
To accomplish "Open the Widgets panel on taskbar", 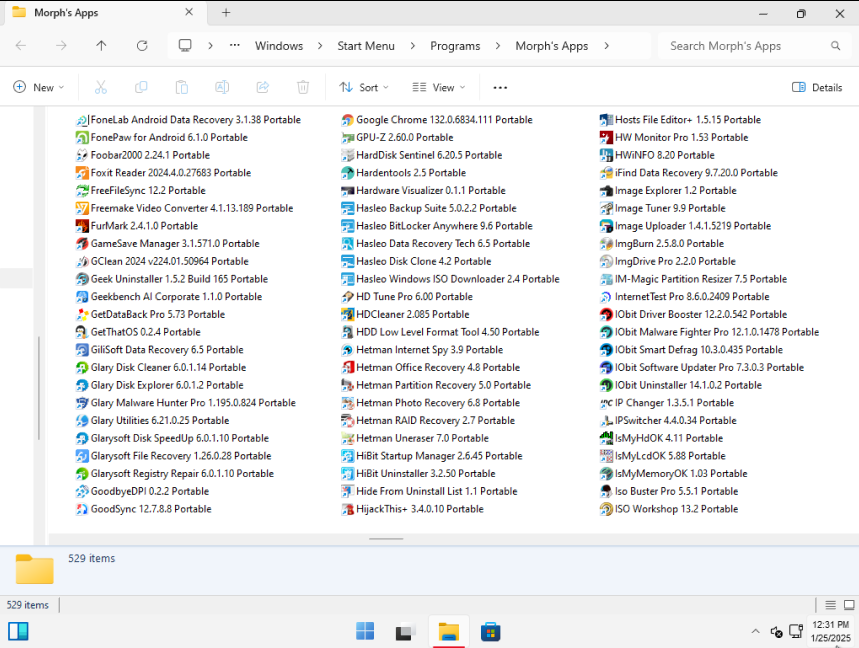I will (x=18, y=632).
